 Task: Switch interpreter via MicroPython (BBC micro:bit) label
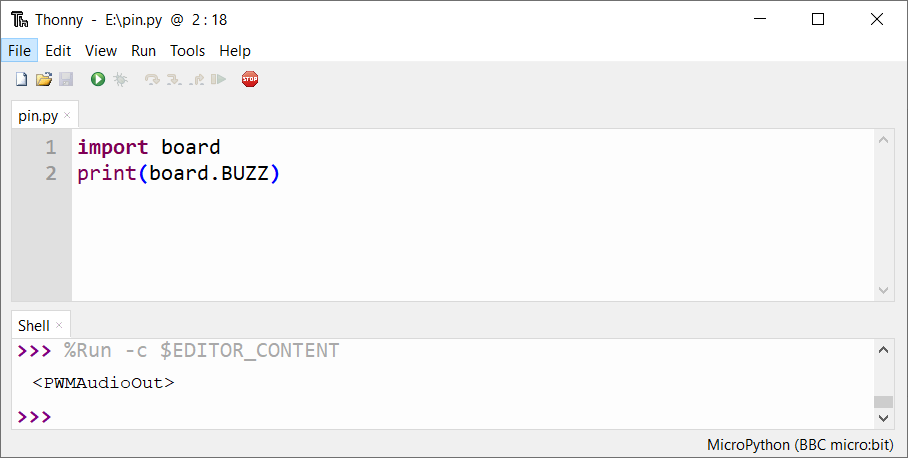(800, 445)
